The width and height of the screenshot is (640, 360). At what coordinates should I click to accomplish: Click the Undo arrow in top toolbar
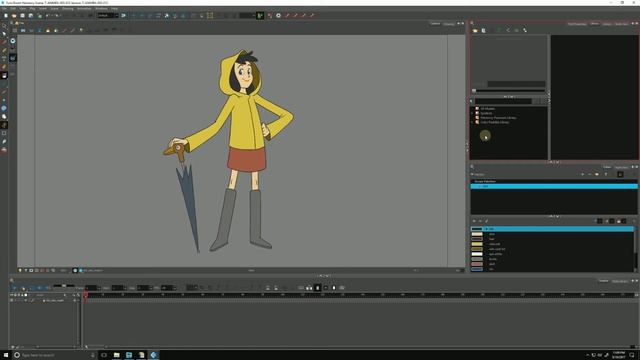click(x=48, y=16)
